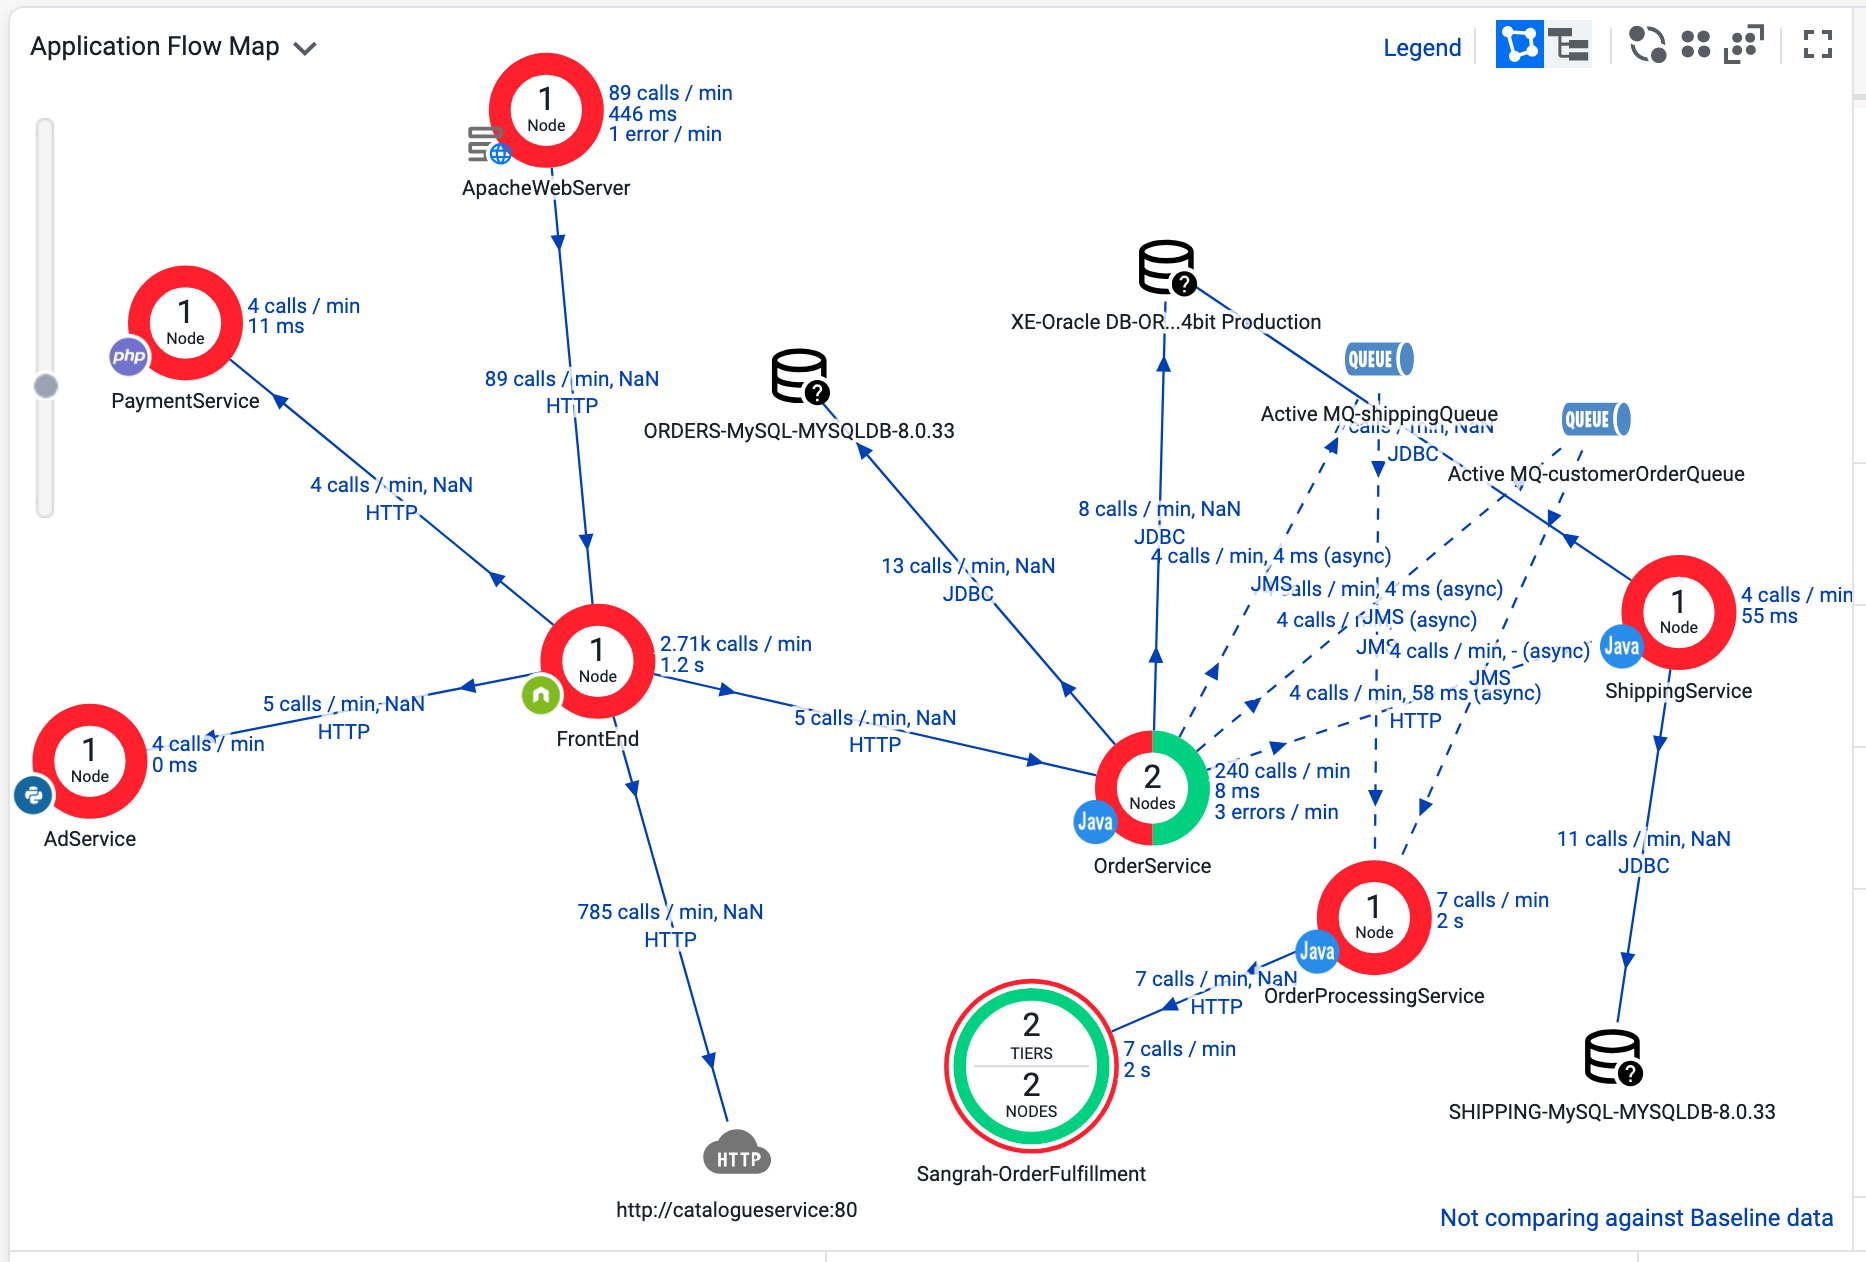Expand flow map to fullscreen

click(1817, 45)
